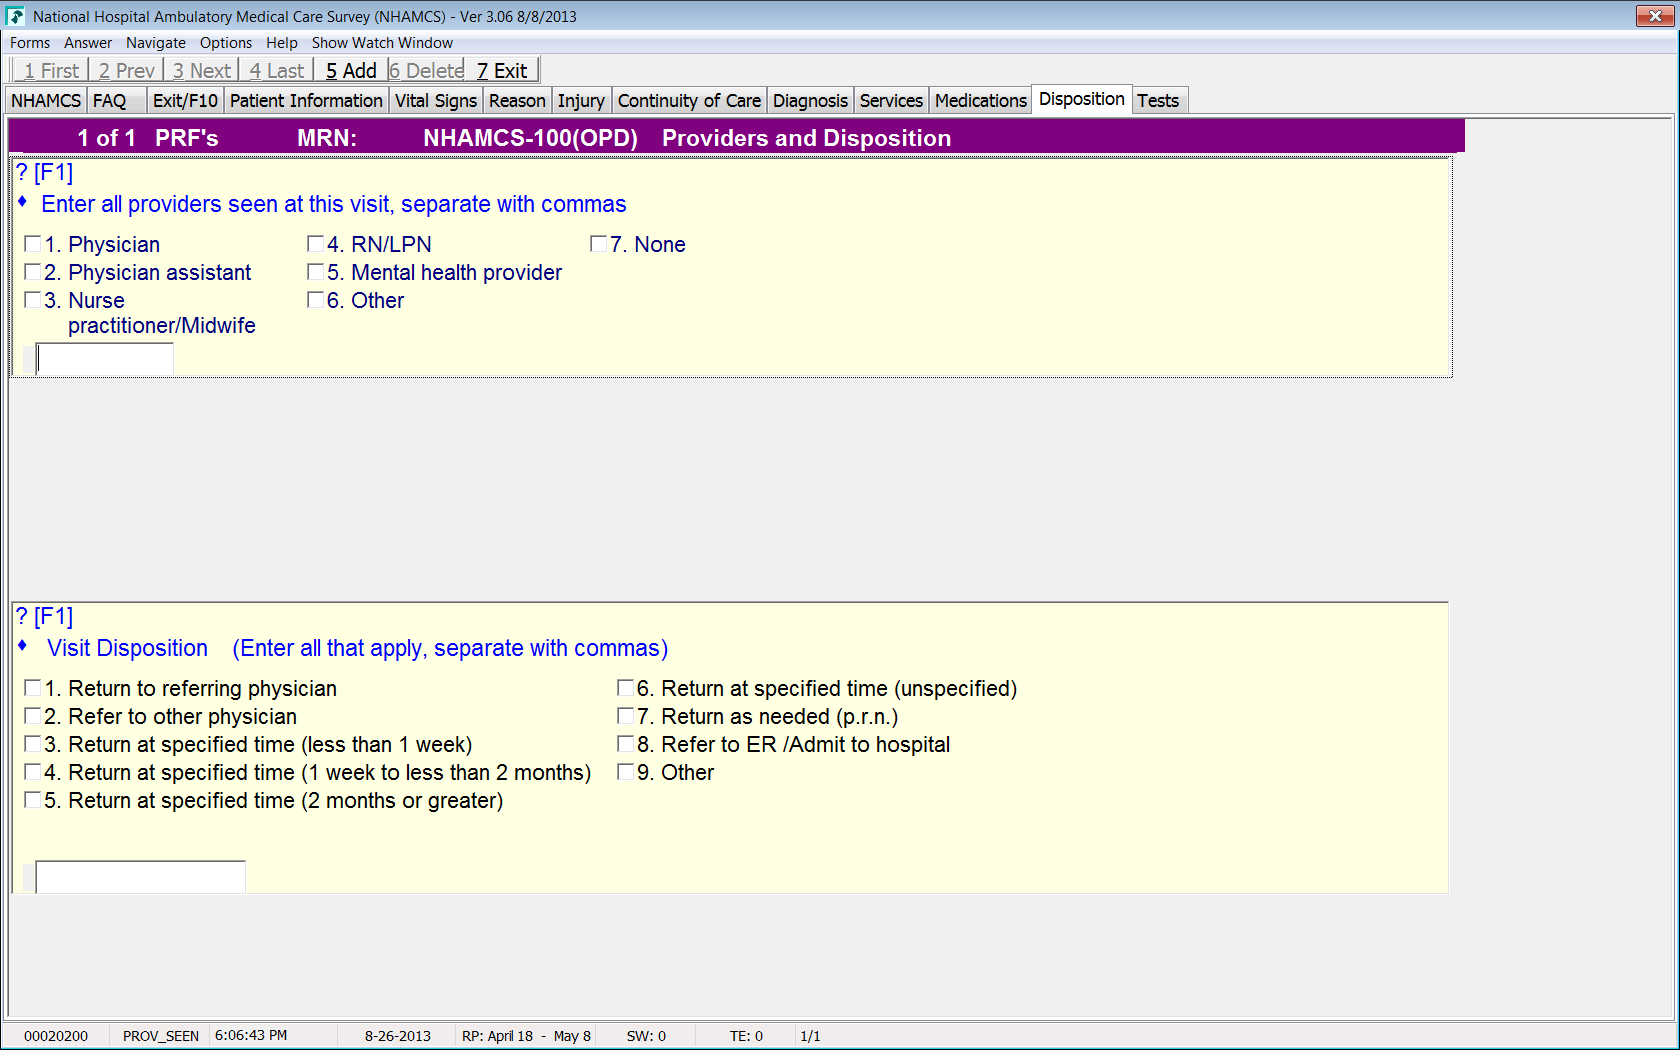Open the Medications tab
Image resolution: width=1680 pixels, height=1050 pixels.
(x=981, y=101)
